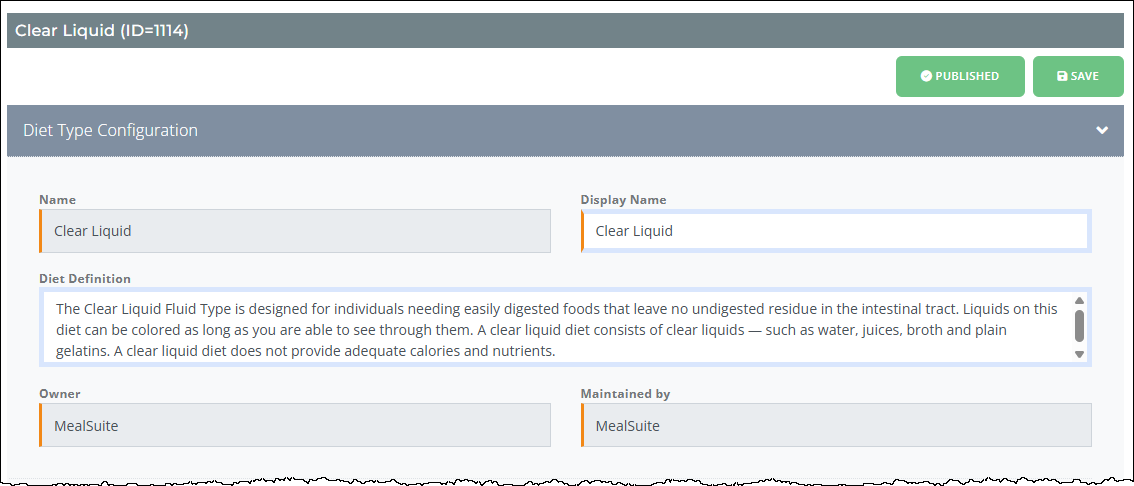Click the Maintained by field showing MealSuite
This screenshot has width=1134, height=486.
click(836, 425)
